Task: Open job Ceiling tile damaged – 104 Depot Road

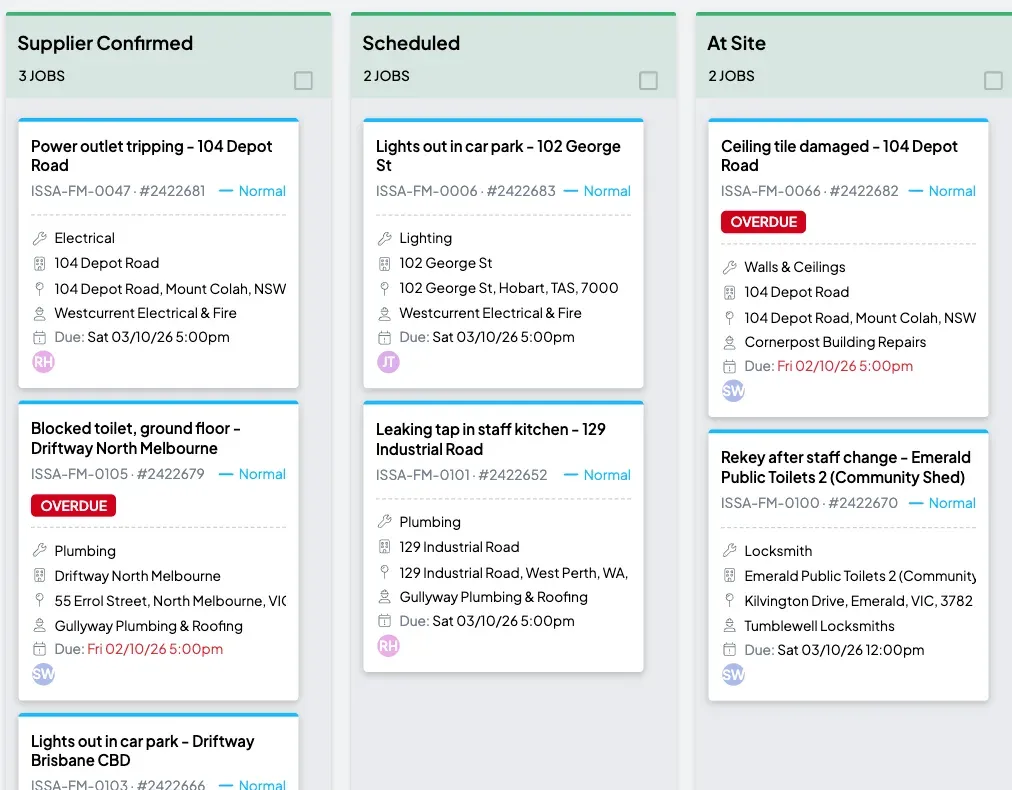Action: click(839, 156)
